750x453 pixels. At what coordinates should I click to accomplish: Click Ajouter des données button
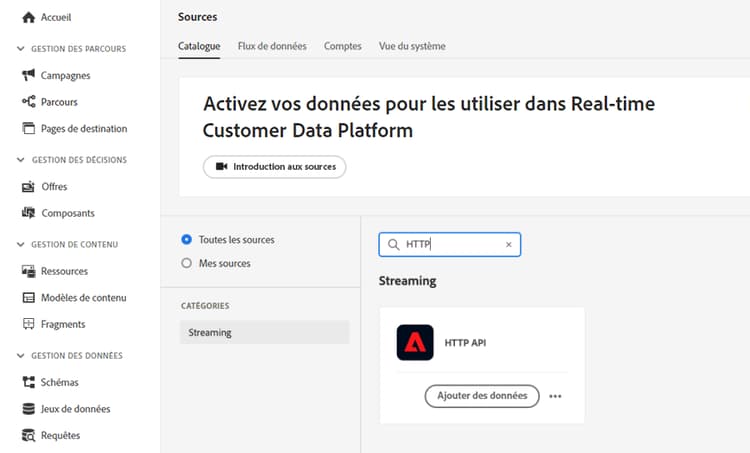tap(482, 396)
